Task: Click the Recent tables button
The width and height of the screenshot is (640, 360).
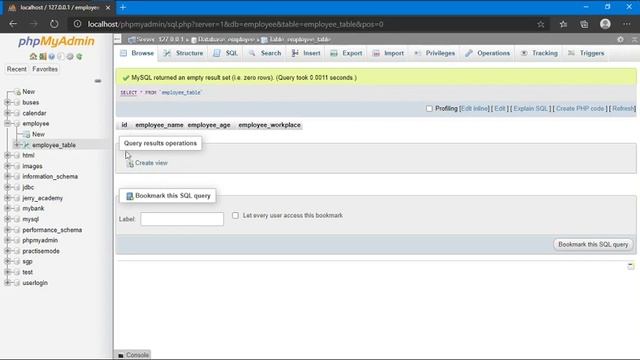Action: [16, 69]
